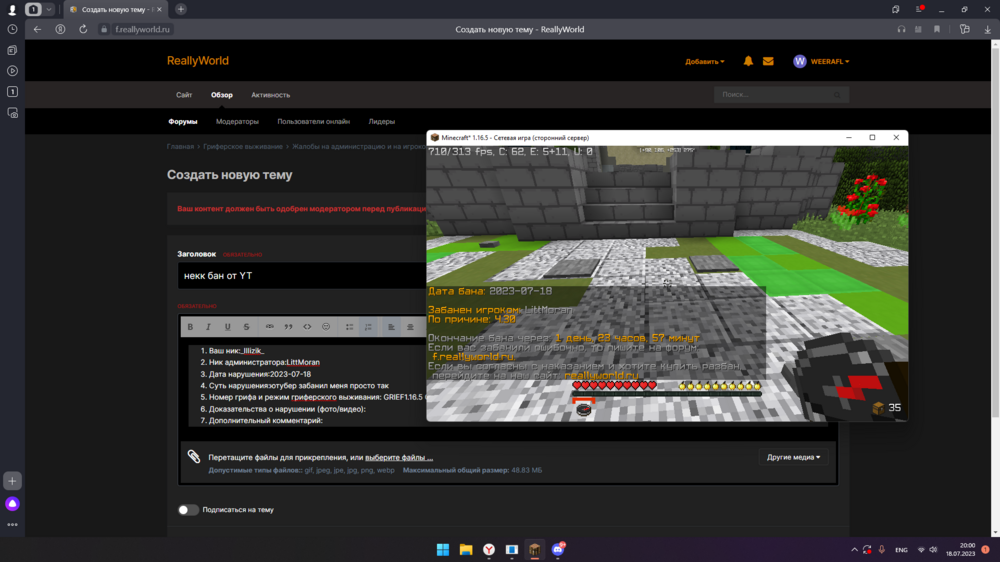Insert a link with the editor link icon

270,327
